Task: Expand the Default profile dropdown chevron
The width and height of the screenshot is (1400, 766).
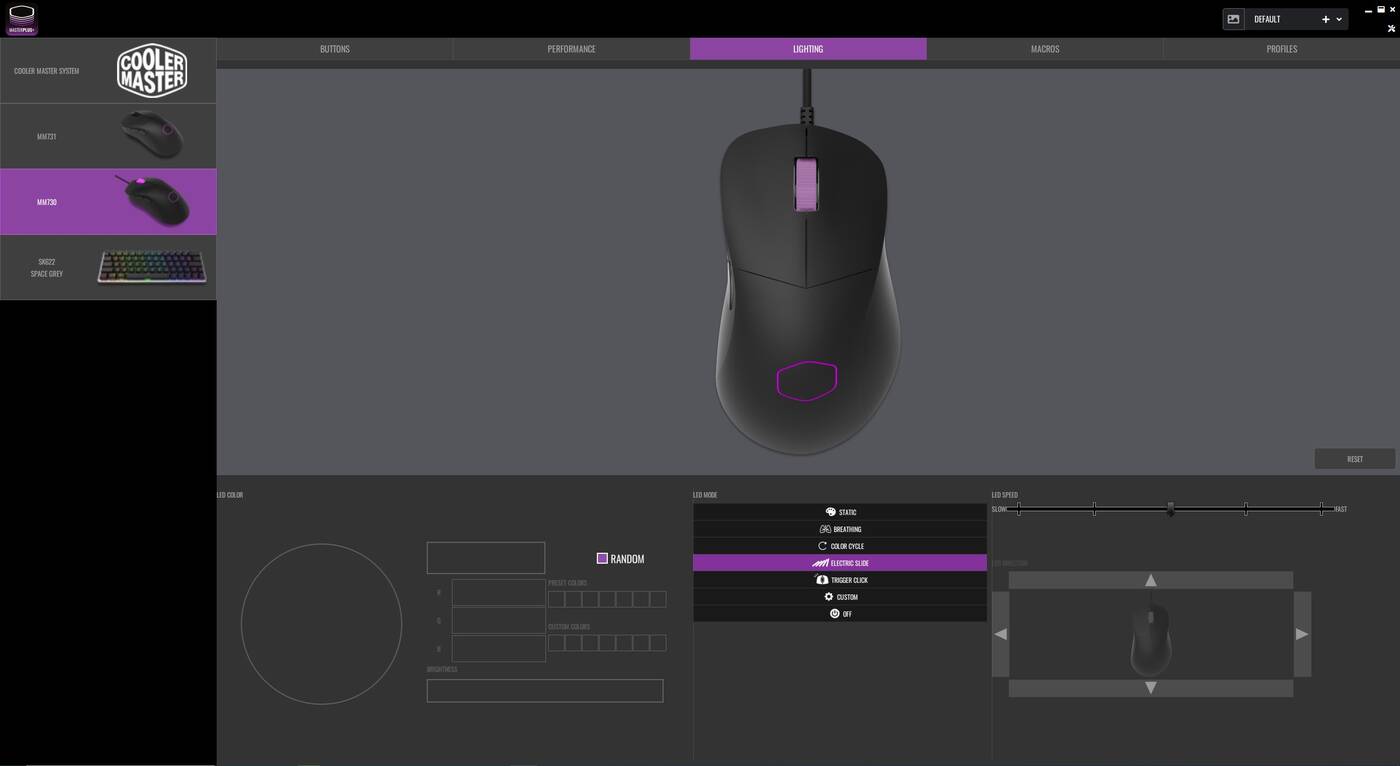Action: [1339, 19]
